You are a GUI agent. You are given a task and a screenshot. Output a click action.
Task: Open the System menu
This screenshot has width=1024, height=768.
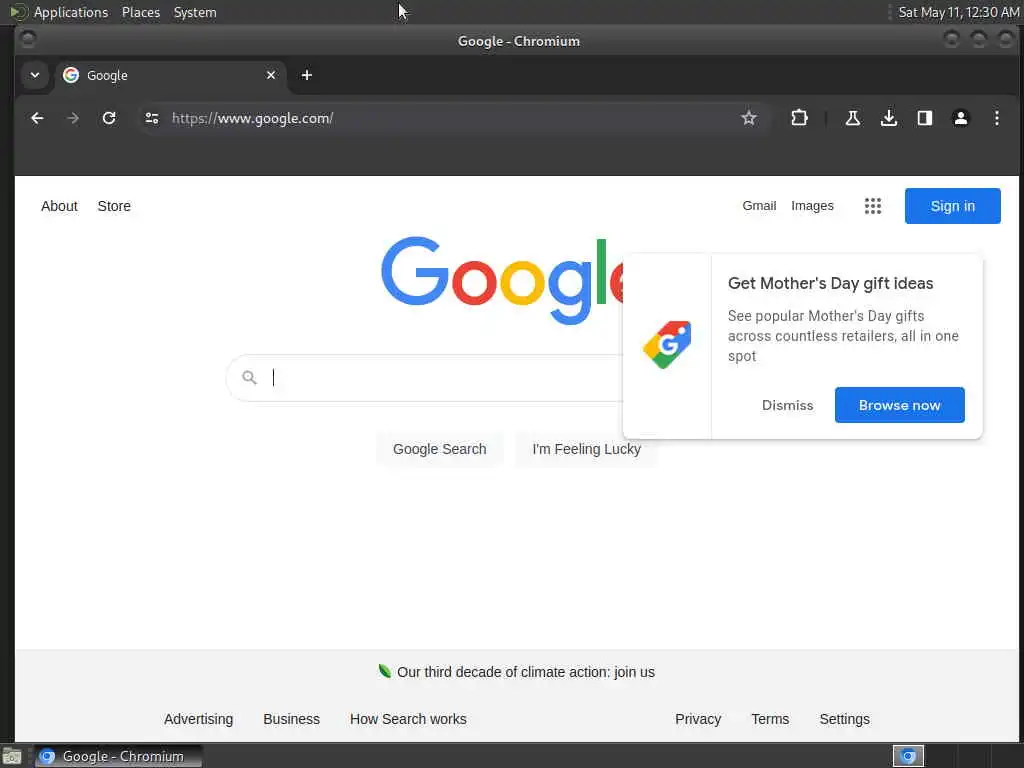pos(195,12)
